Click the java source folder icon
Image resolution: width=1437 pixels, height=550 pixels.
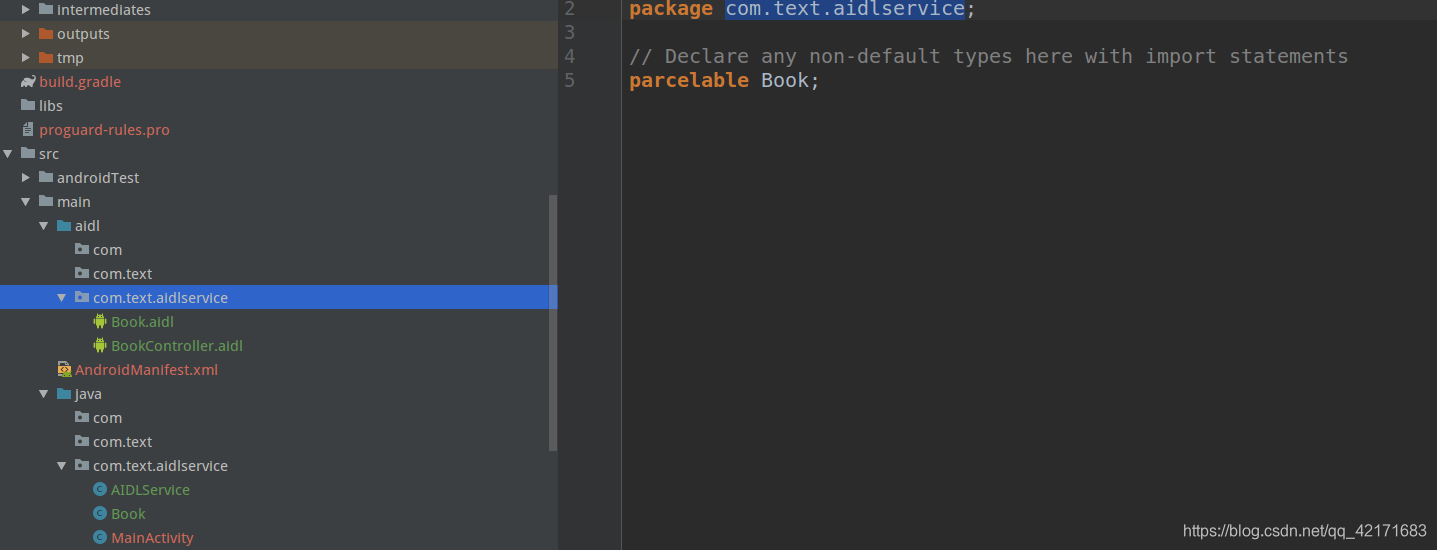click(x=64, y=393)
